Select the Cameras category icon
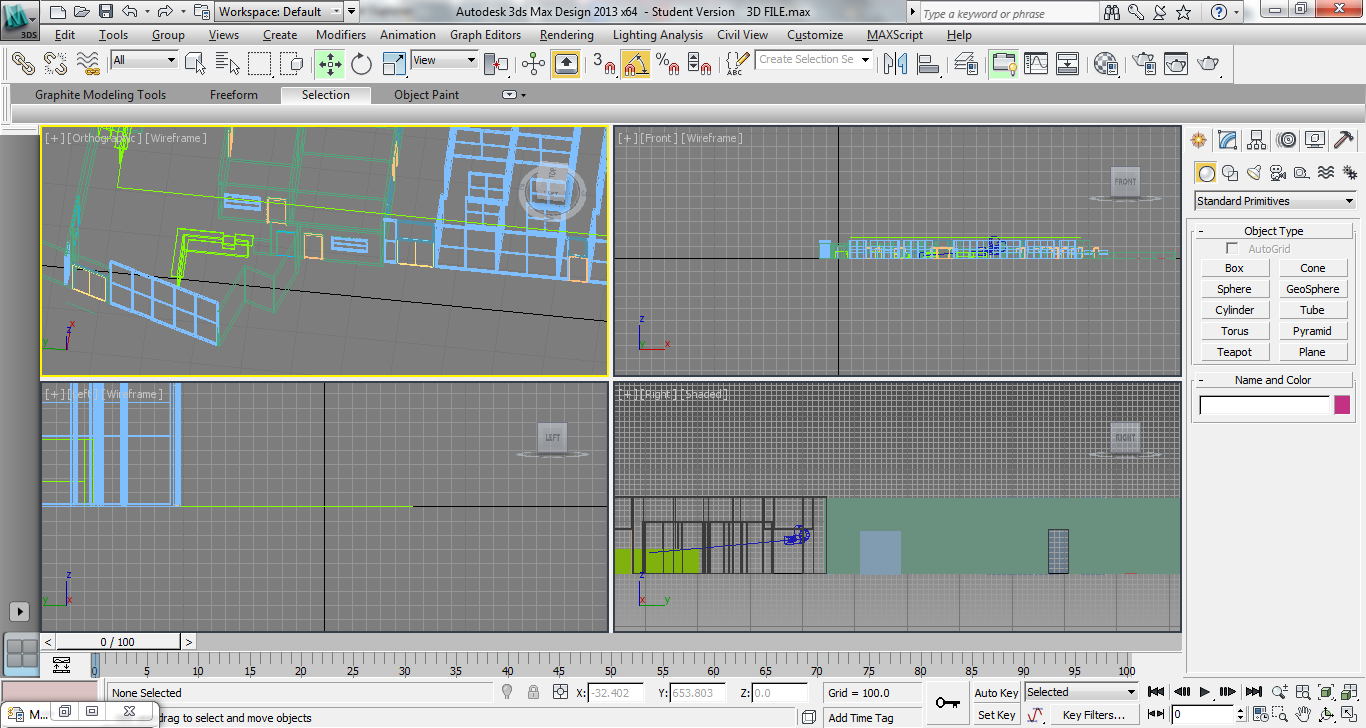Viewport: 1366px width, 728px height. 1278,173
